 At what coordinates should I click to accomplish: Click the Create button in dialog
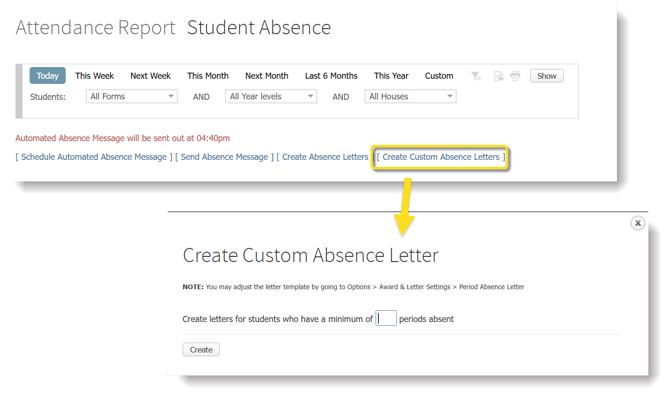(201, 350)
